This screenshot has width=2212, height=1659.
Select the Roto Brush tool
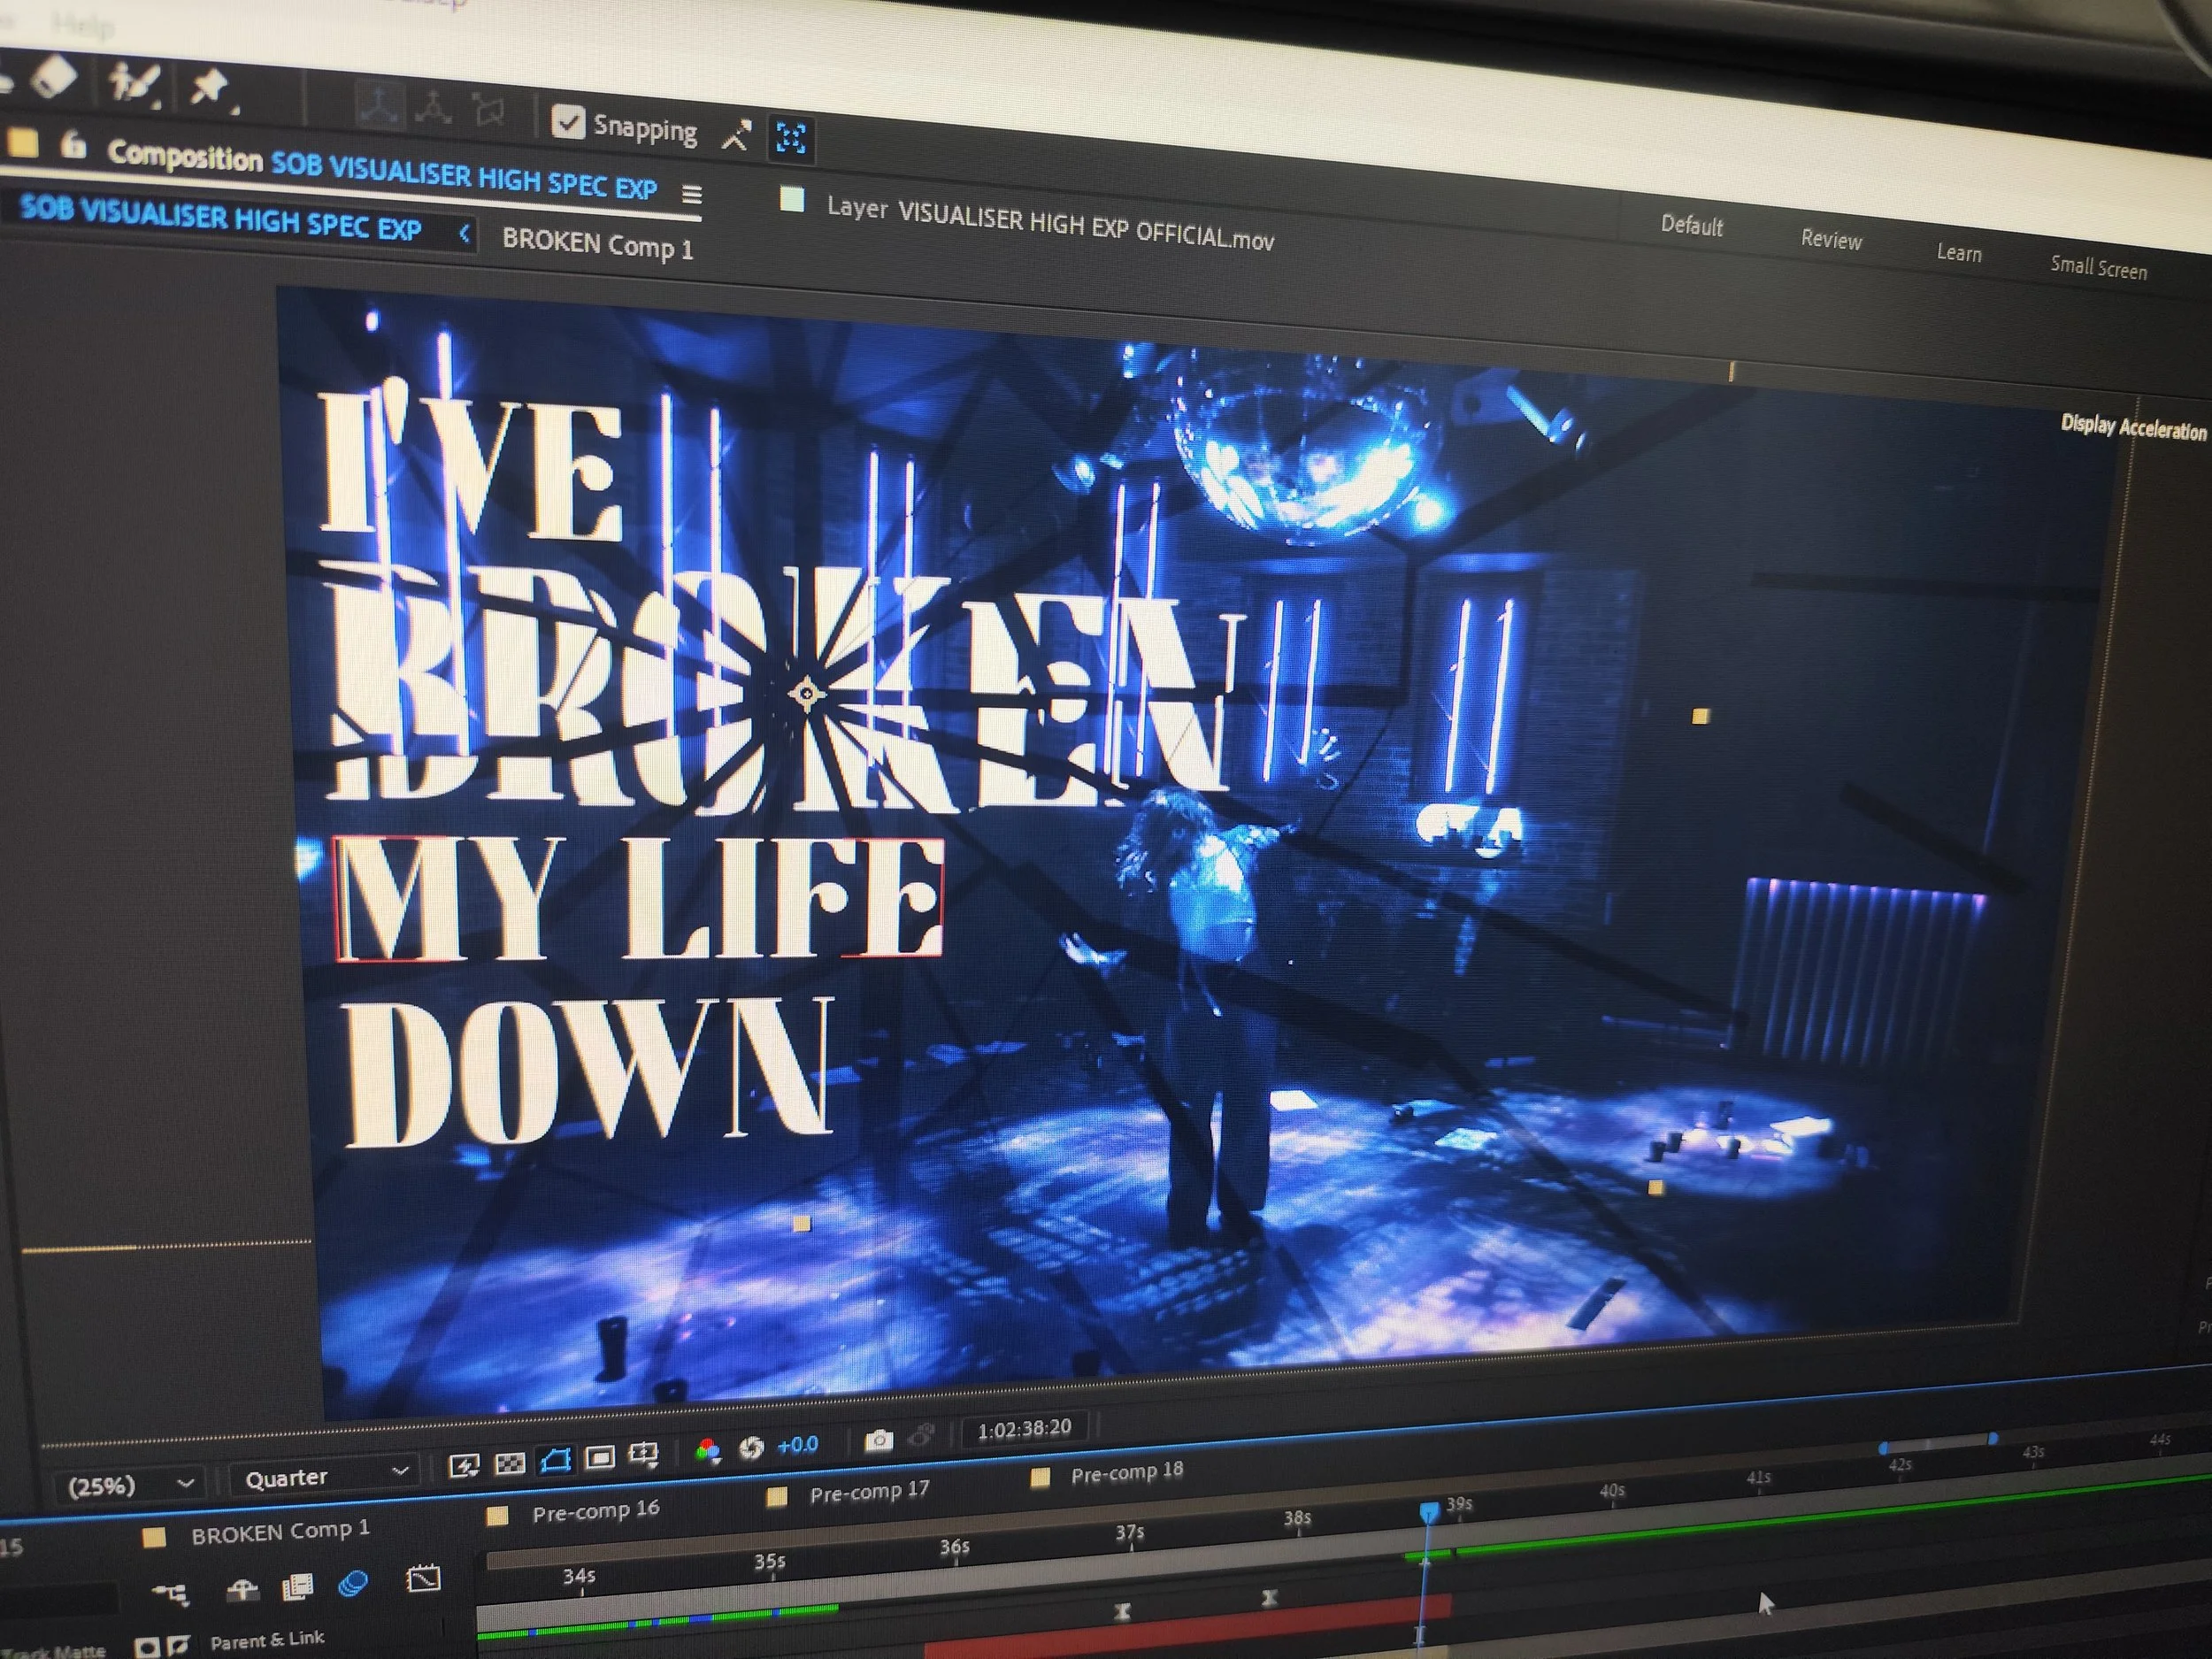coord(134,84)
